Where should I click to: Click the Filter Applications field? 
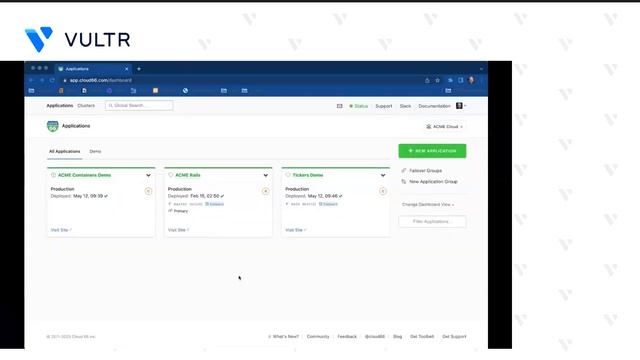[432, 222]
